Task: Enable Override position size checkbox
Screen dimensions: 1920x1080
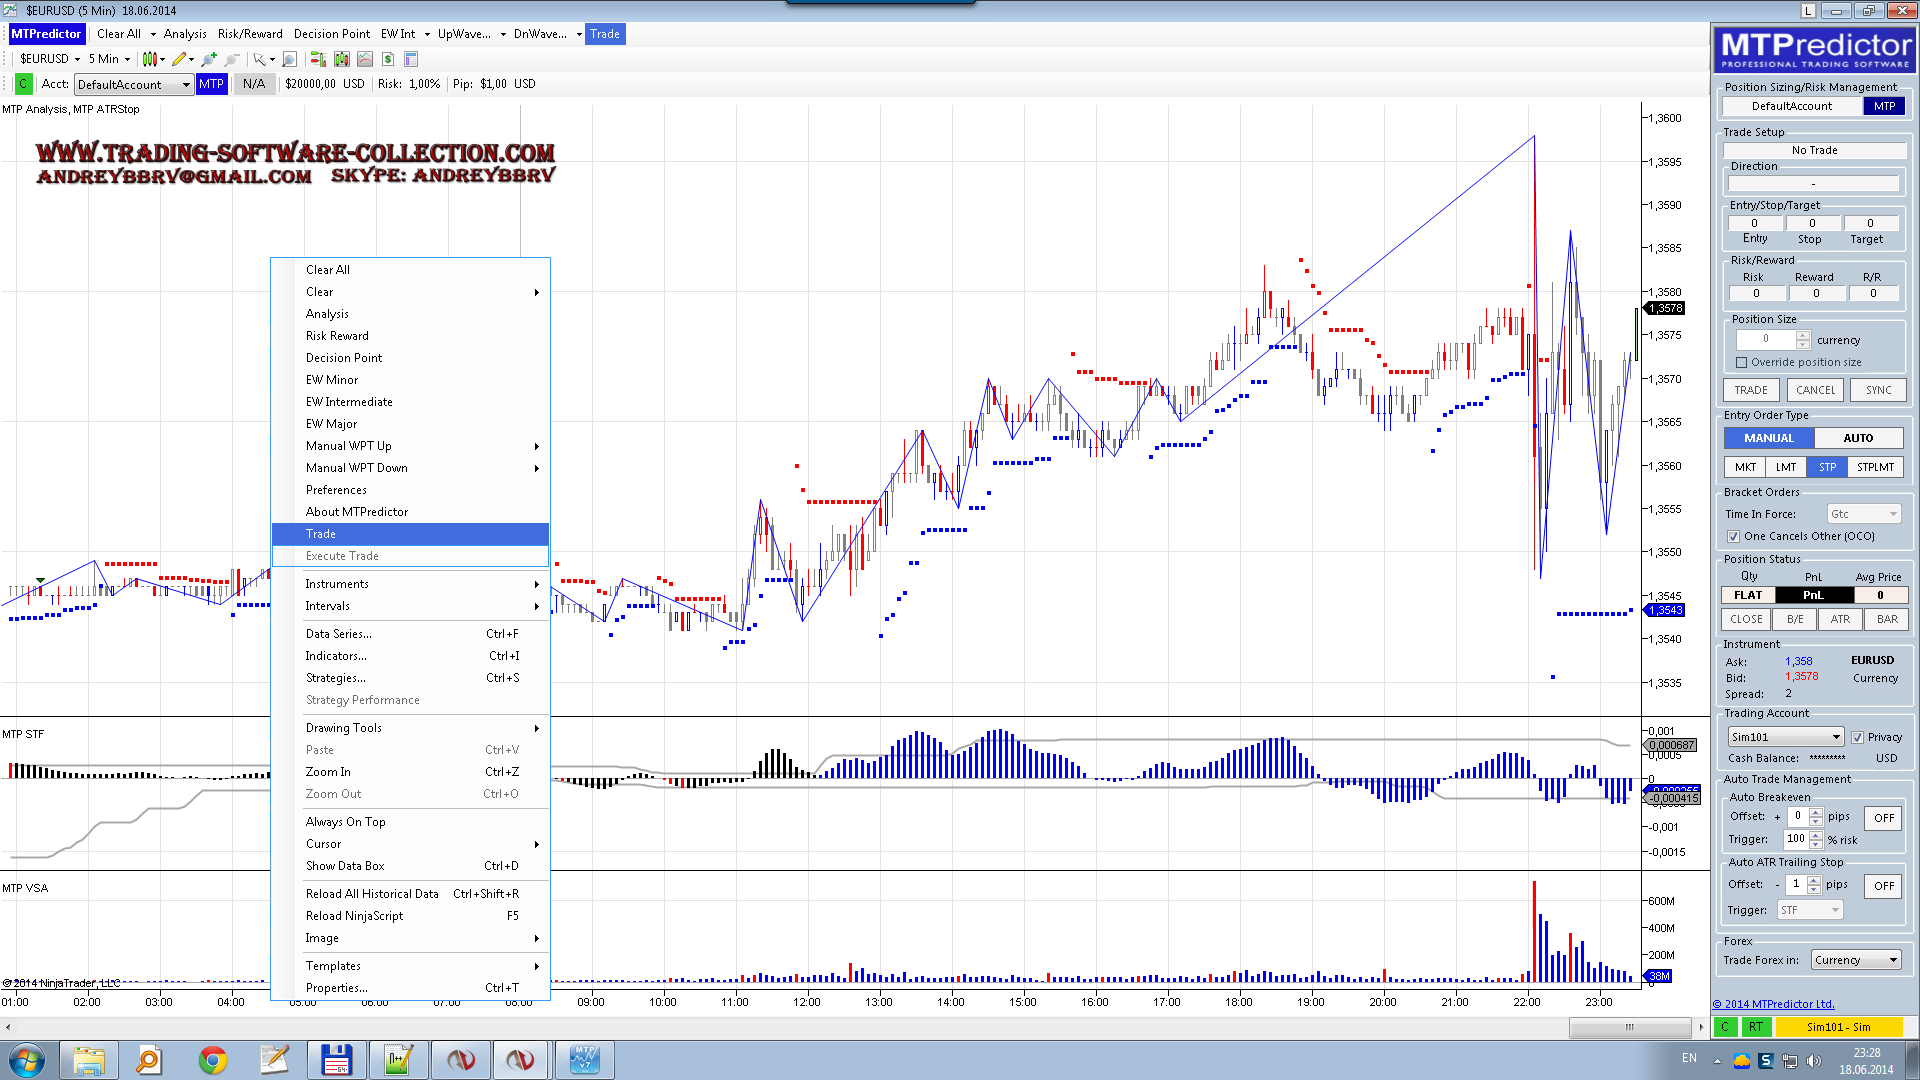Action: [1742, 363]
